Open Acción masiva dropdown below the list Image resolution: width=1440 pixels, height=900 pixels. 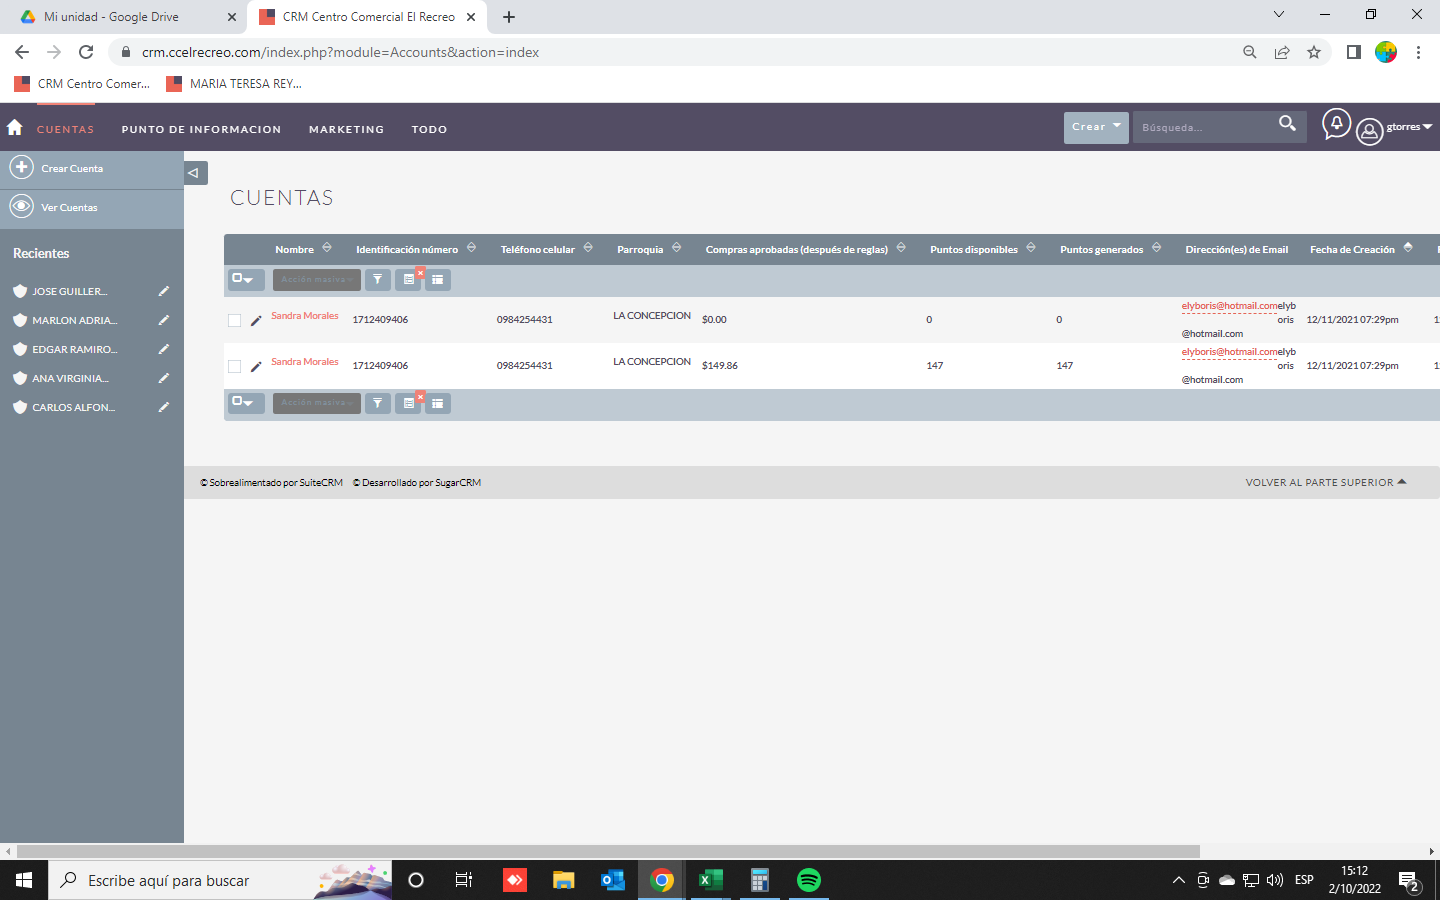[x=317, y=403]
